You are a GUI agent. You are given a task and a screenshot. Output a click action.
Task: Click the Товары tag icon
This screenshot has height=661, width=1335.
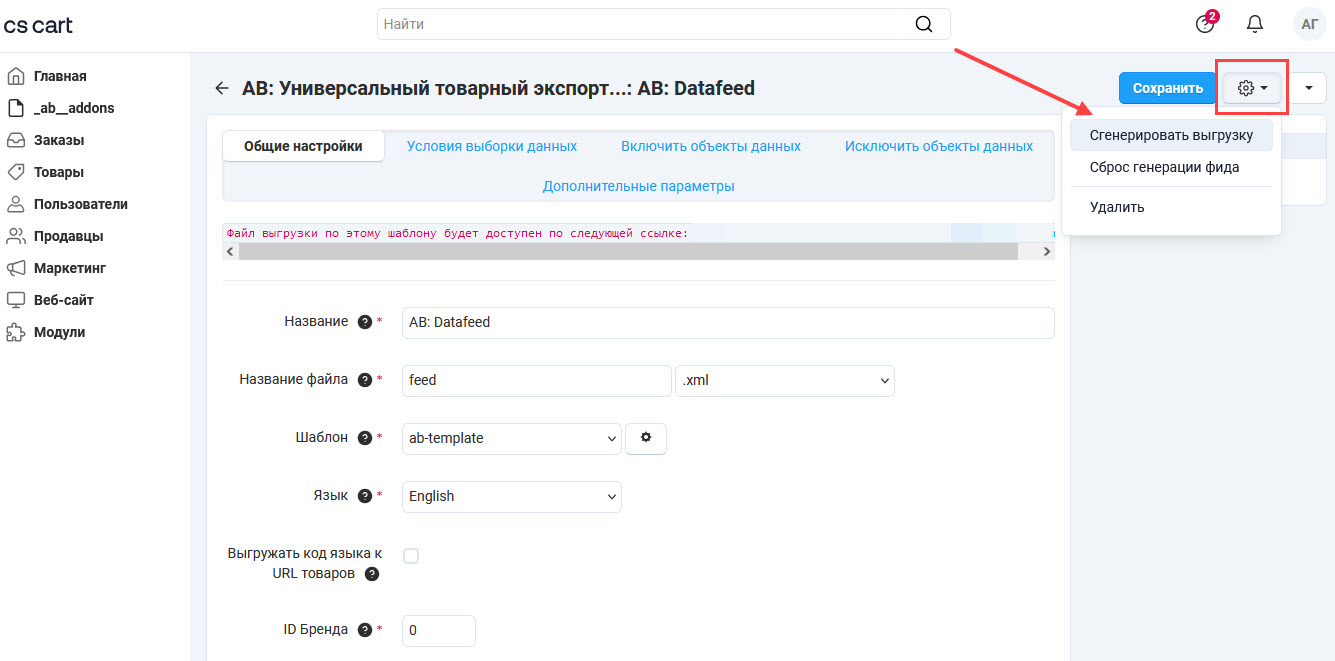(16, 172)
